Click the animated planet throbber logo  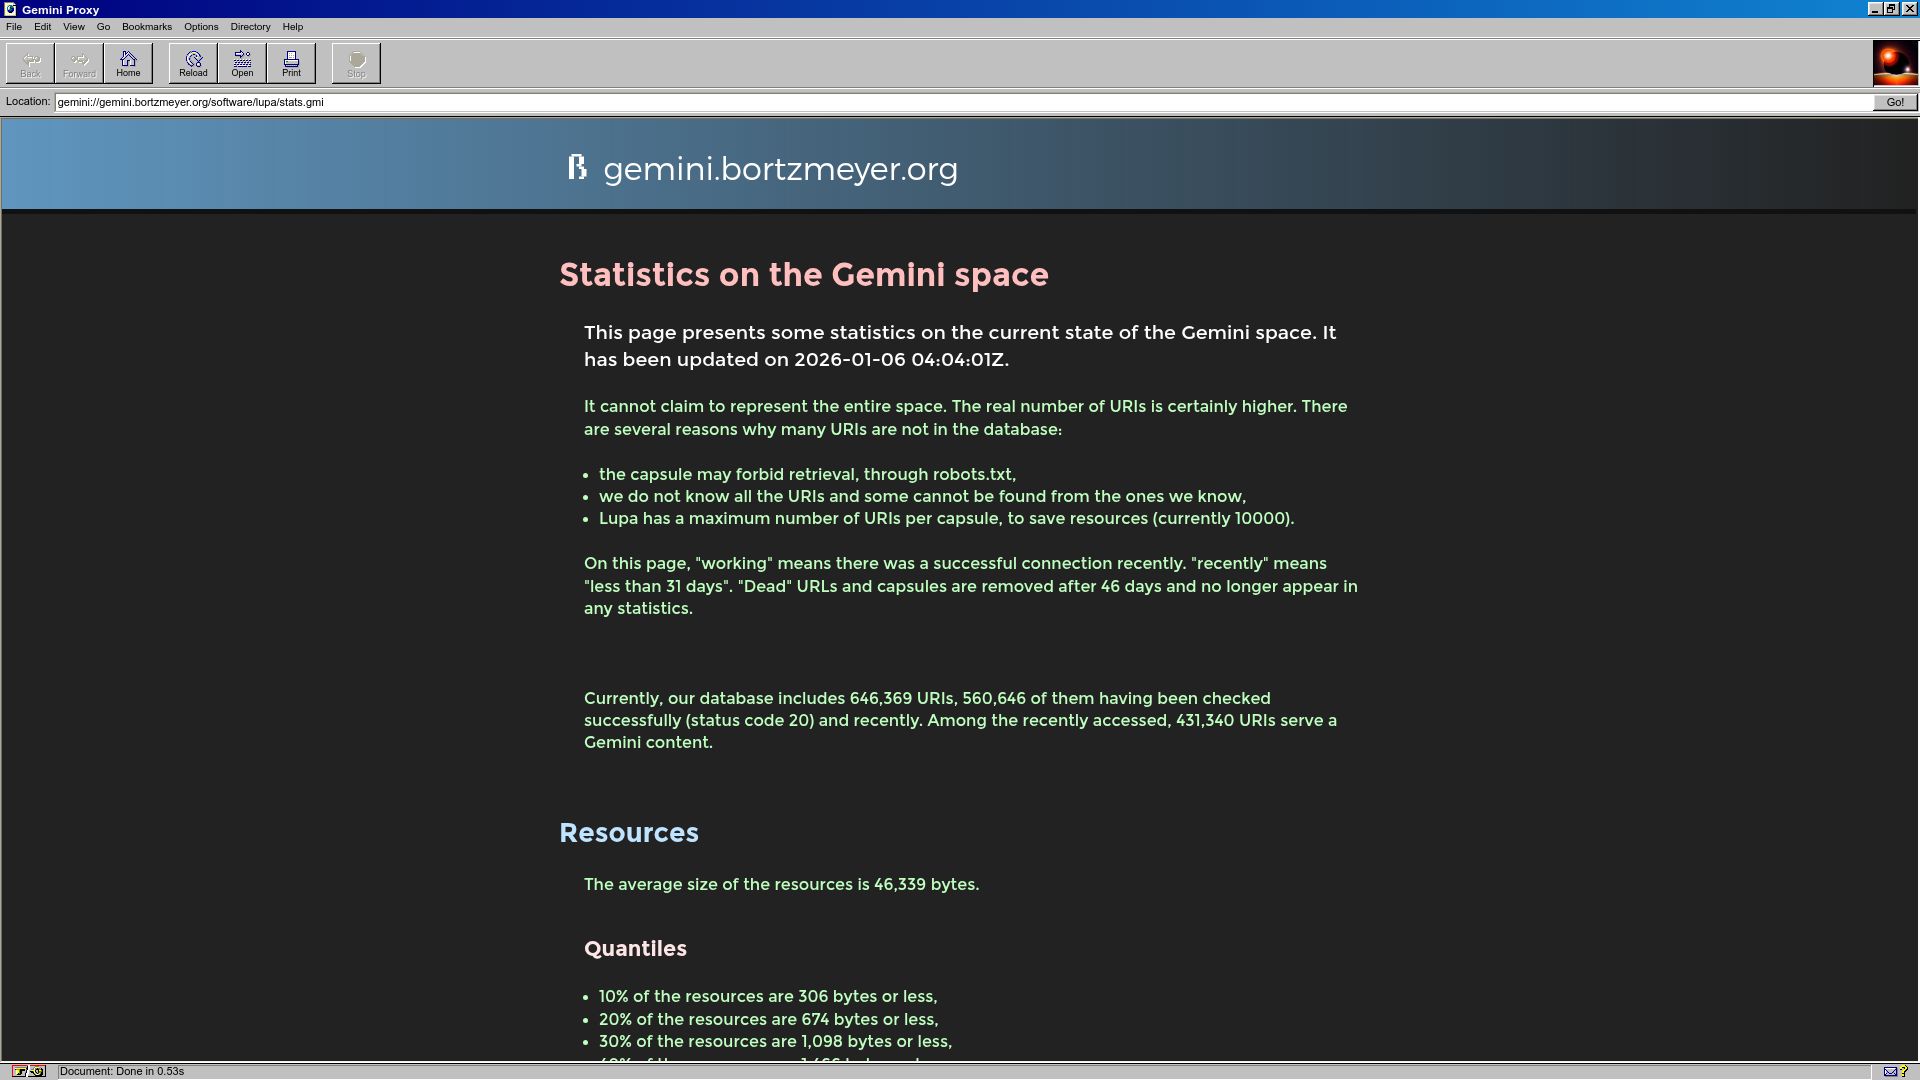(x=1894, y=64)
